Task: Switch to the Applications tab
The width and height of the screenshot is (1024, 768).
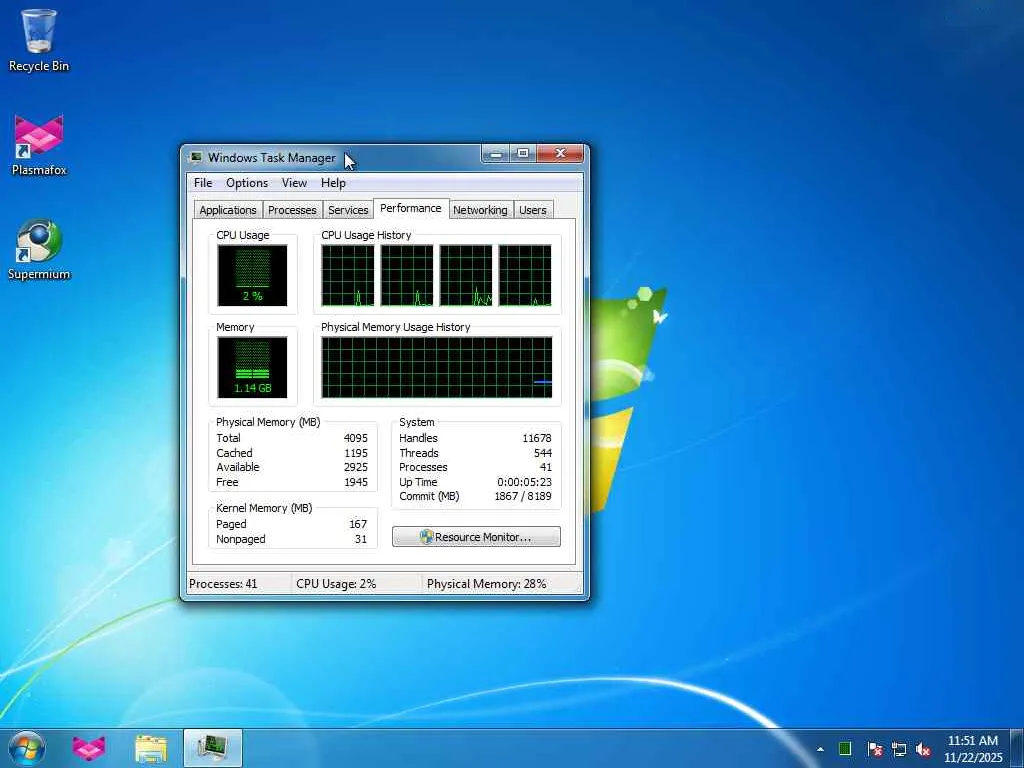Action: pos(228,210)
